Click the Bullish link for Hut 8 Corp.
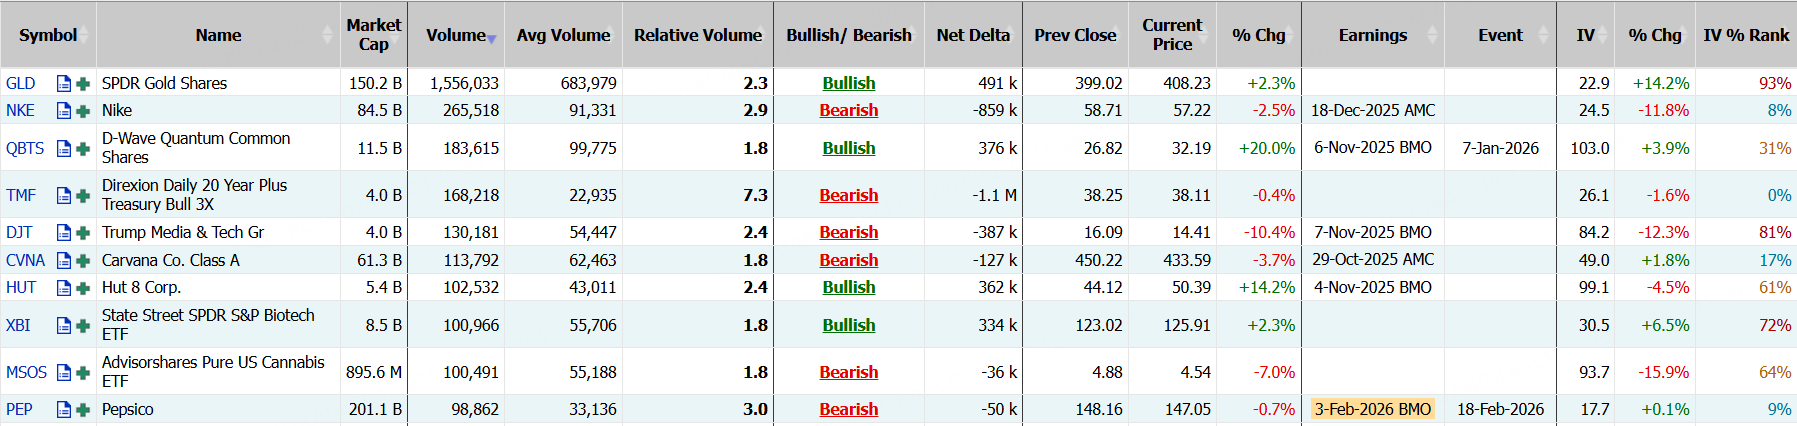Image resolution: width=1797 pixels, height=426 pixels. click(848, 288)
